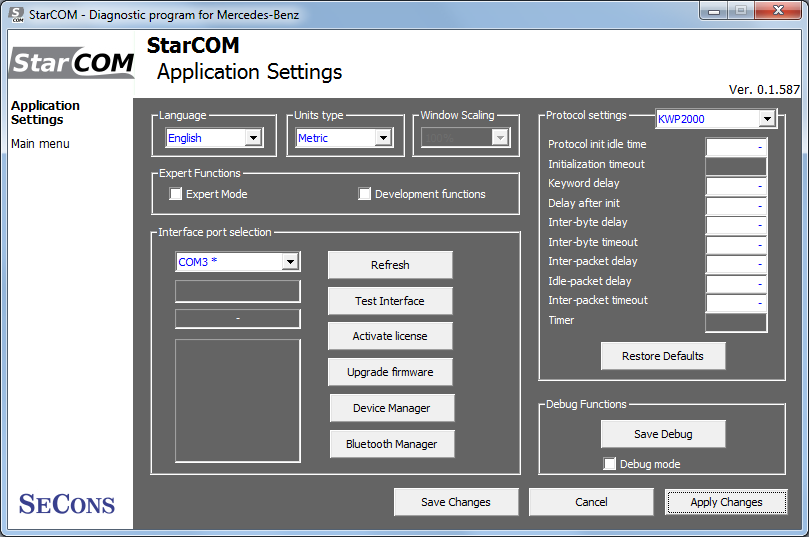Click the Upgrade firmware button
This screenshot has width=809, height=537.
click(x=390, y=372)
